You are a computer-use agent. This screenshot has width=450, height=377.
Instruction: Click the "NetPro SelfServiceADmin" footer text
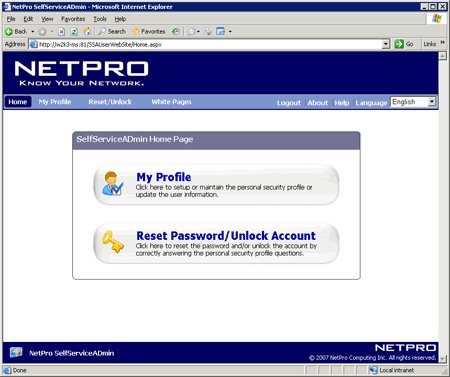(x=71, y=353)
